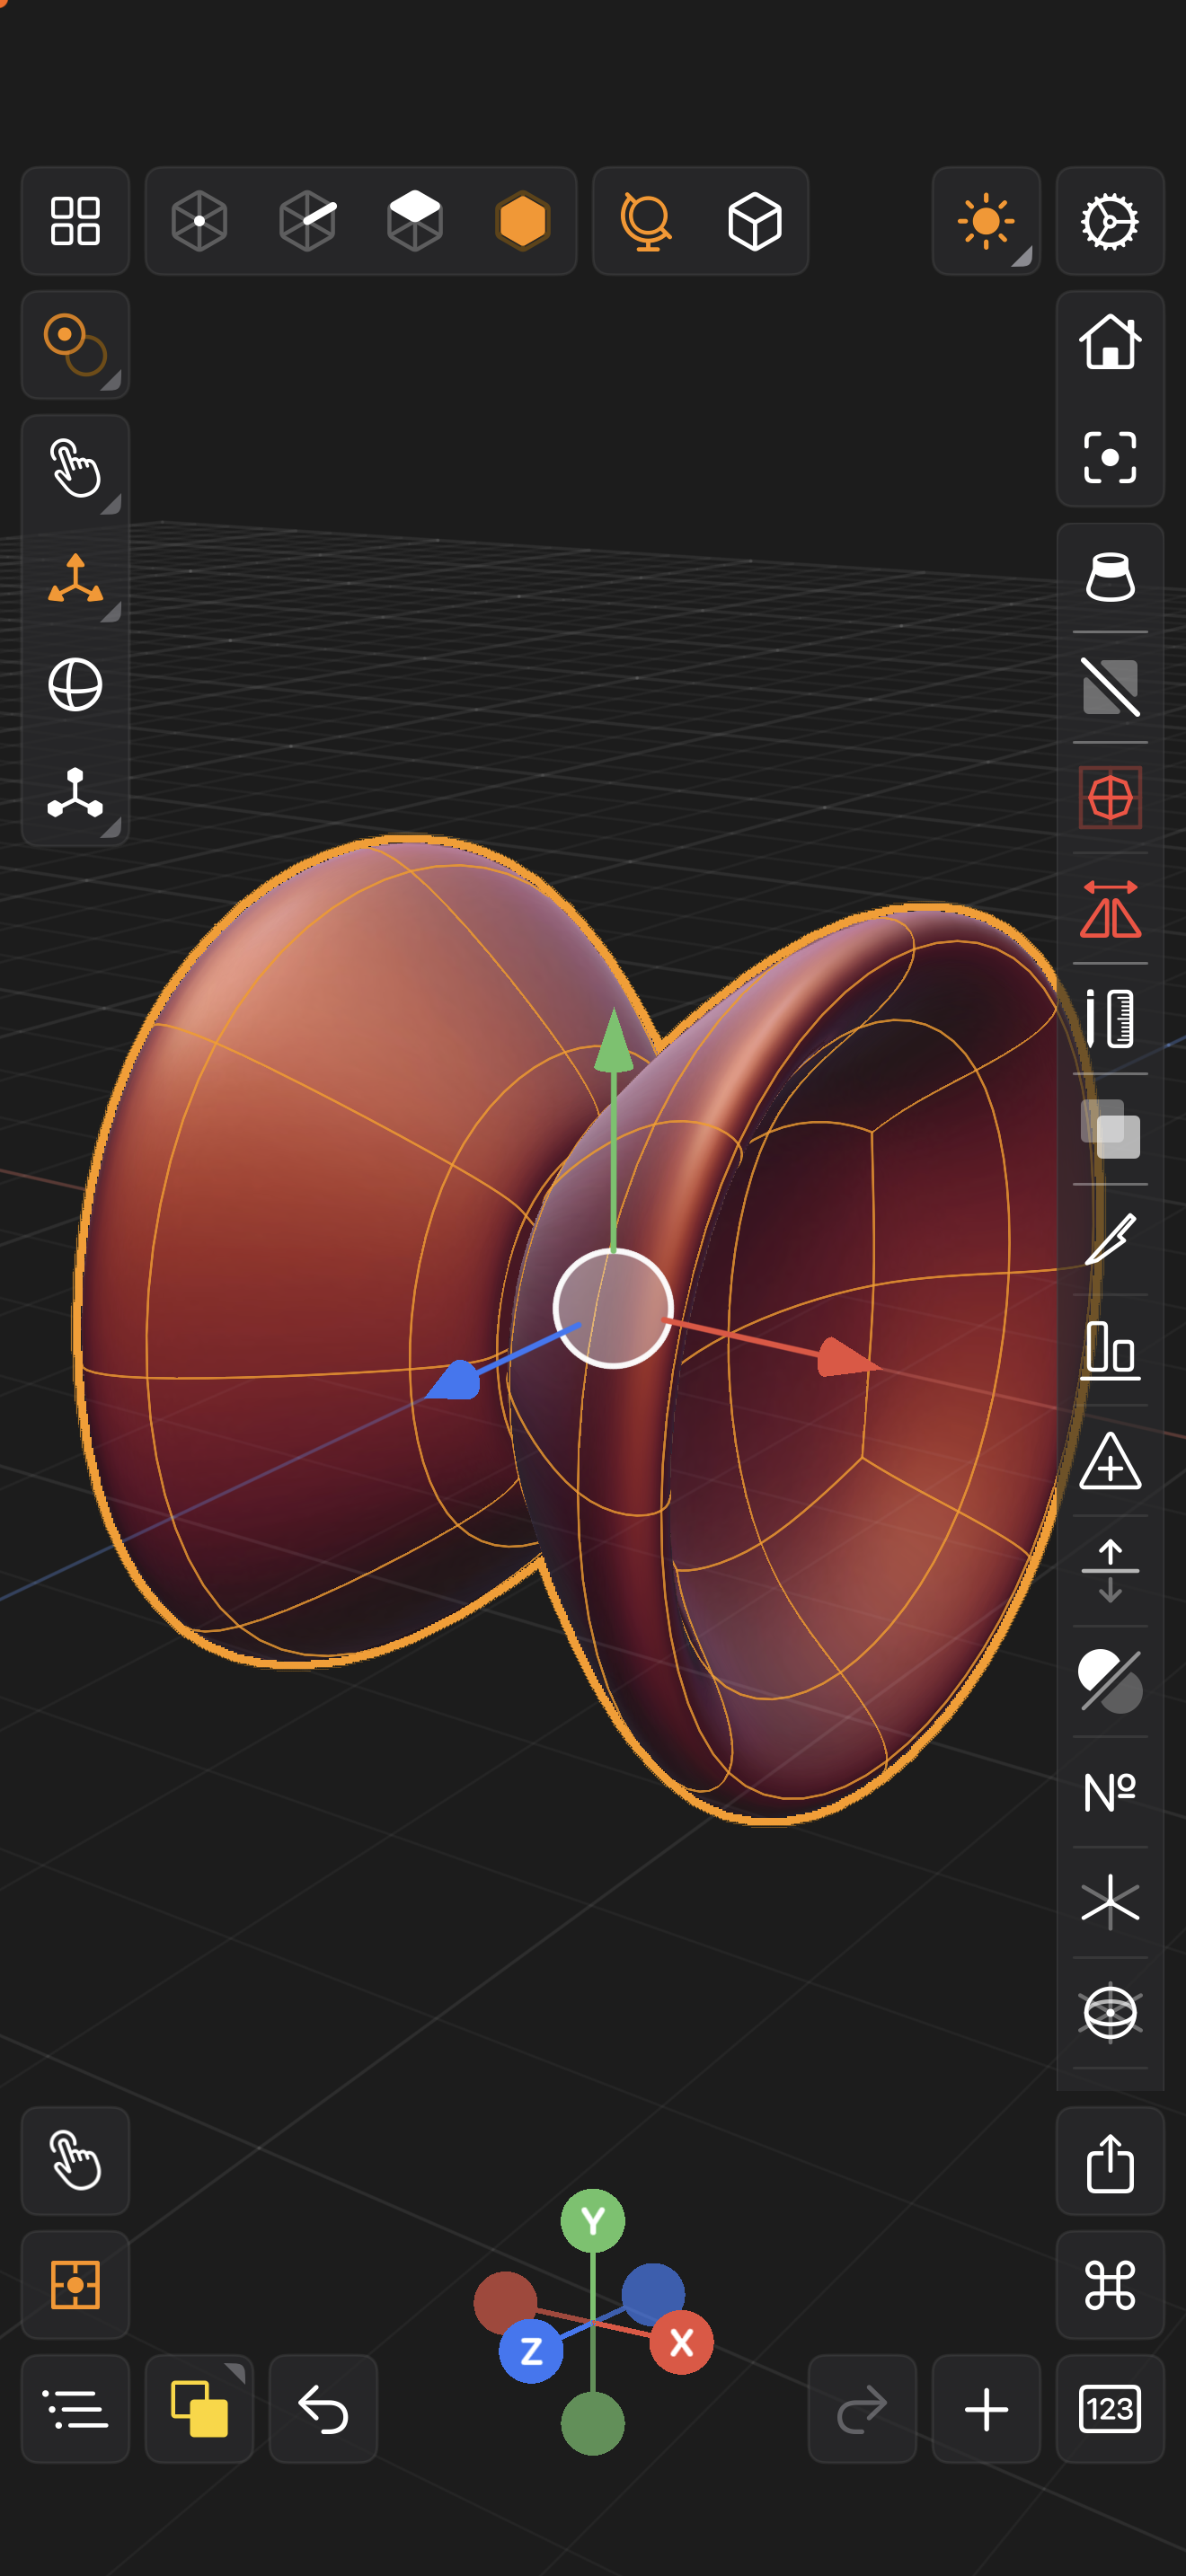
Task: Tap the lower touch hand icon
Action: (x=75, y=2161)
